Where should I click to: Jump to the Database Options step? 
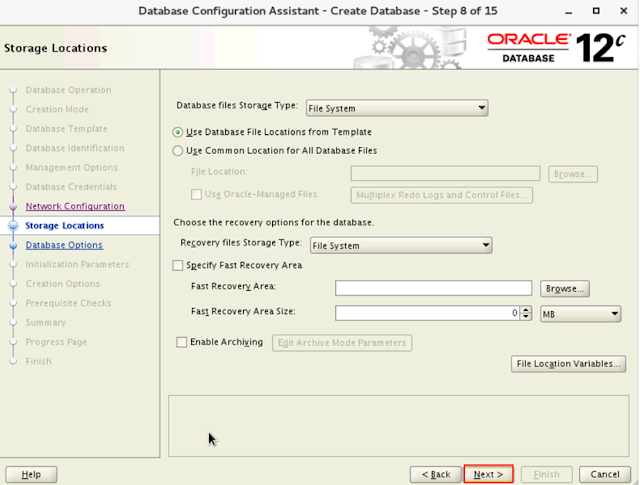coord(64,245)
